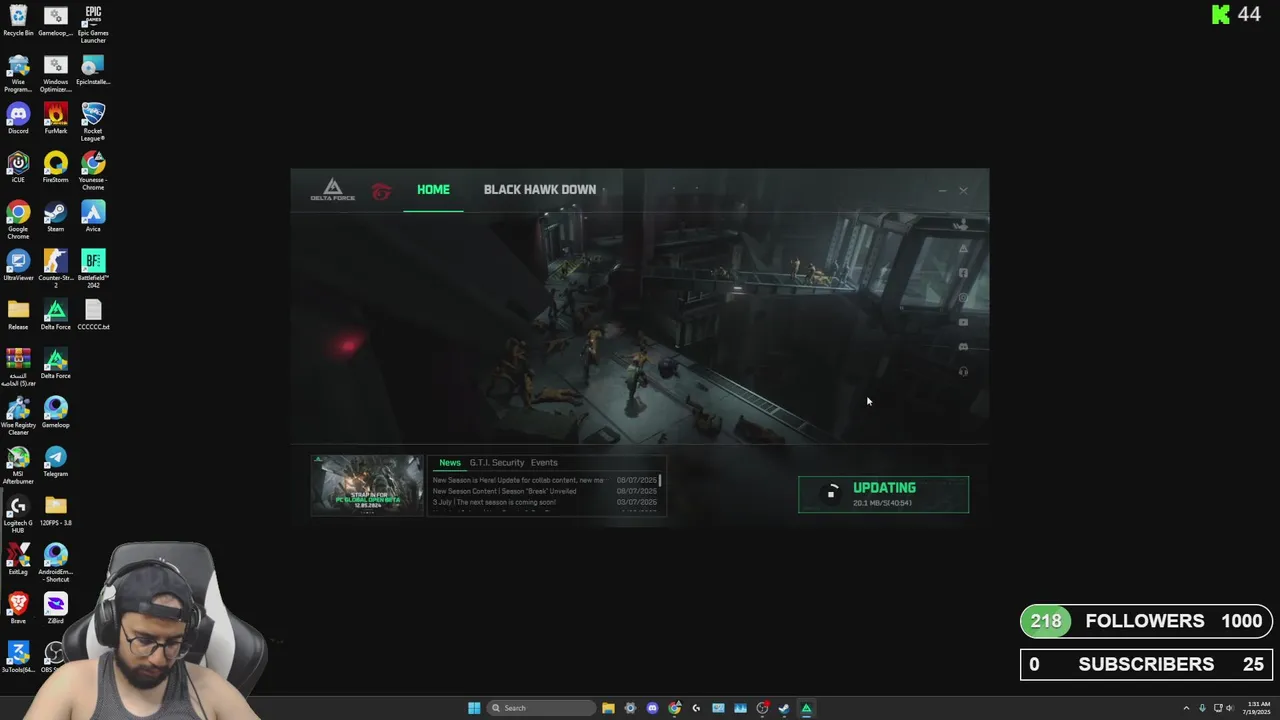The image size is (1280, 720).
Task: Select the UltraViewer desktop icon
Action: (x=18, y=266)
